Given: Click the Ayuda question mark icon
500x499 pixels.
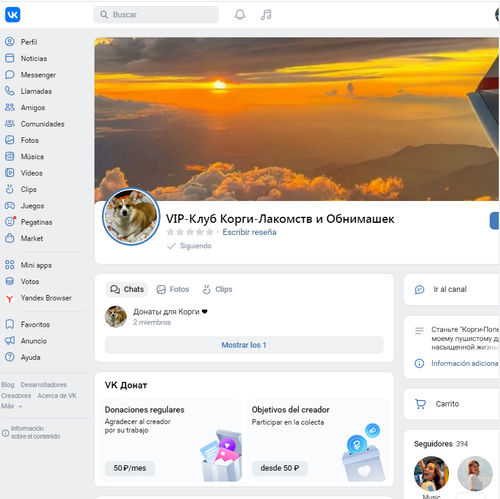Looking at the screenshot, I should pyautogui.click(x=10, y=357).
